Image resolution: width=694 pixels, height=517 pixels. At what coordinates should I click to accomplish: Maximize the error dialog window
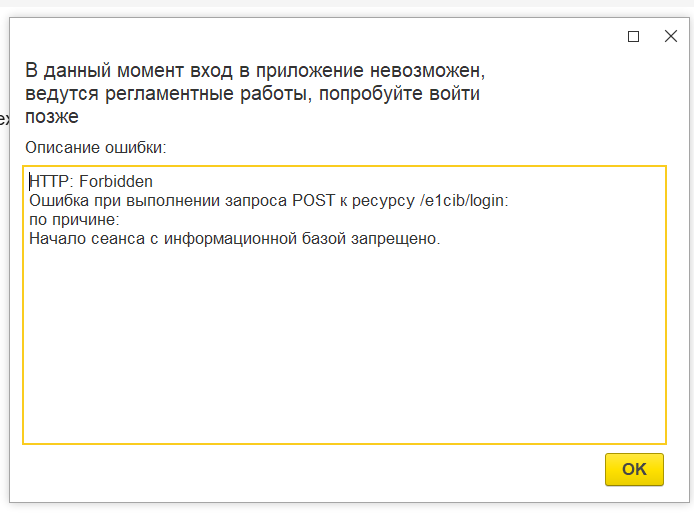[633, 36]
